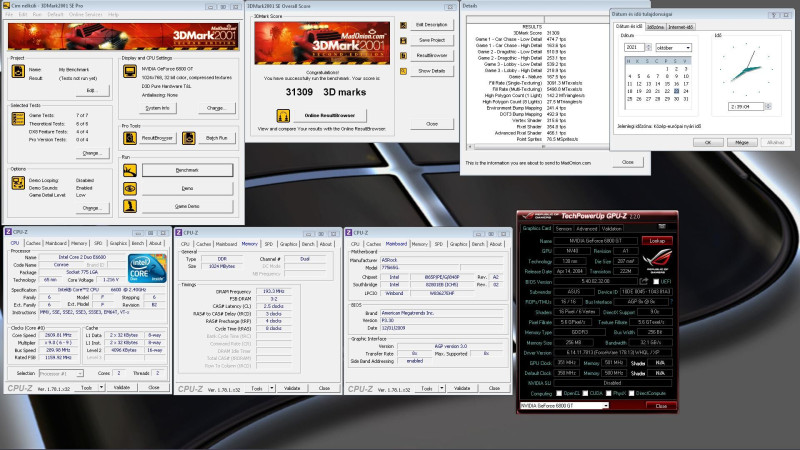Toggle the DirectCompute checkbox in GPU-Z
This screenshot has width=800, height=450.
pos(632,393)
